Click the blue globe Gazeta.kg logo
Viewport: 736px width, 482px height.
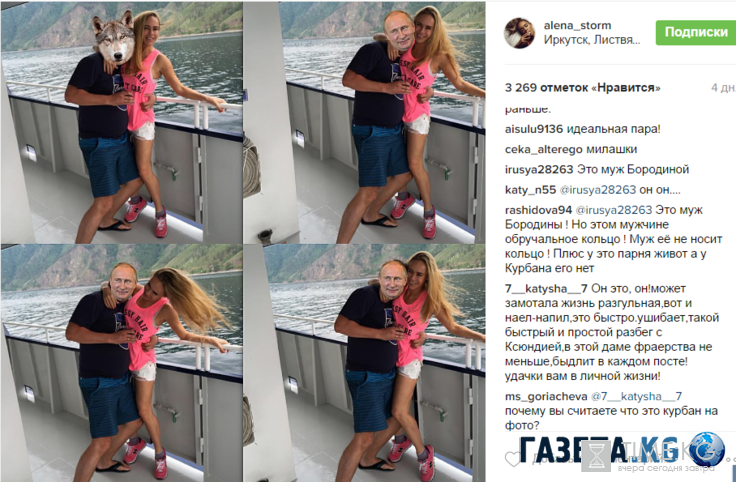[x=706, y=449]
